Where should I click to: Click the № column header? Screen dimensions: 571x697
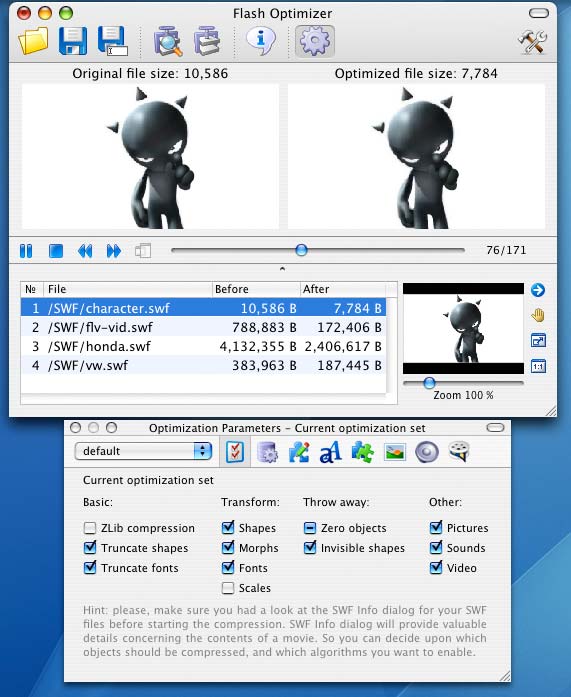pos(32,289)
